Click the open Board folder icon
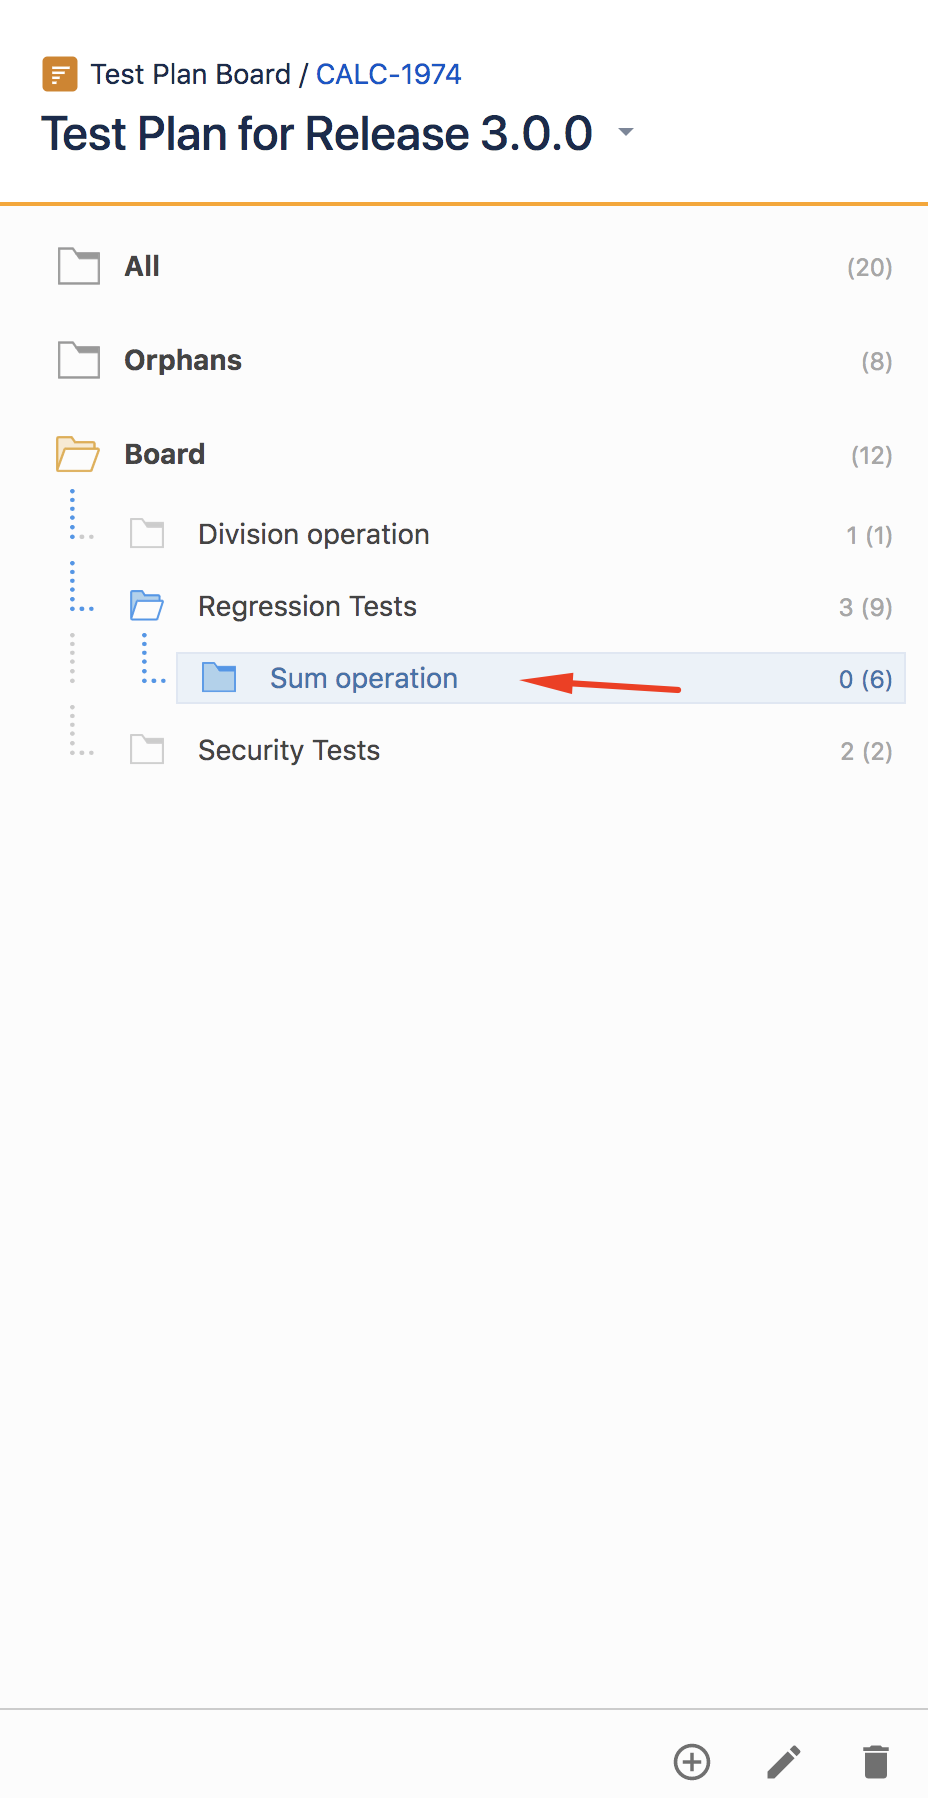The image size is (928, 1798). pyautogui.click(x=78, y=454)
